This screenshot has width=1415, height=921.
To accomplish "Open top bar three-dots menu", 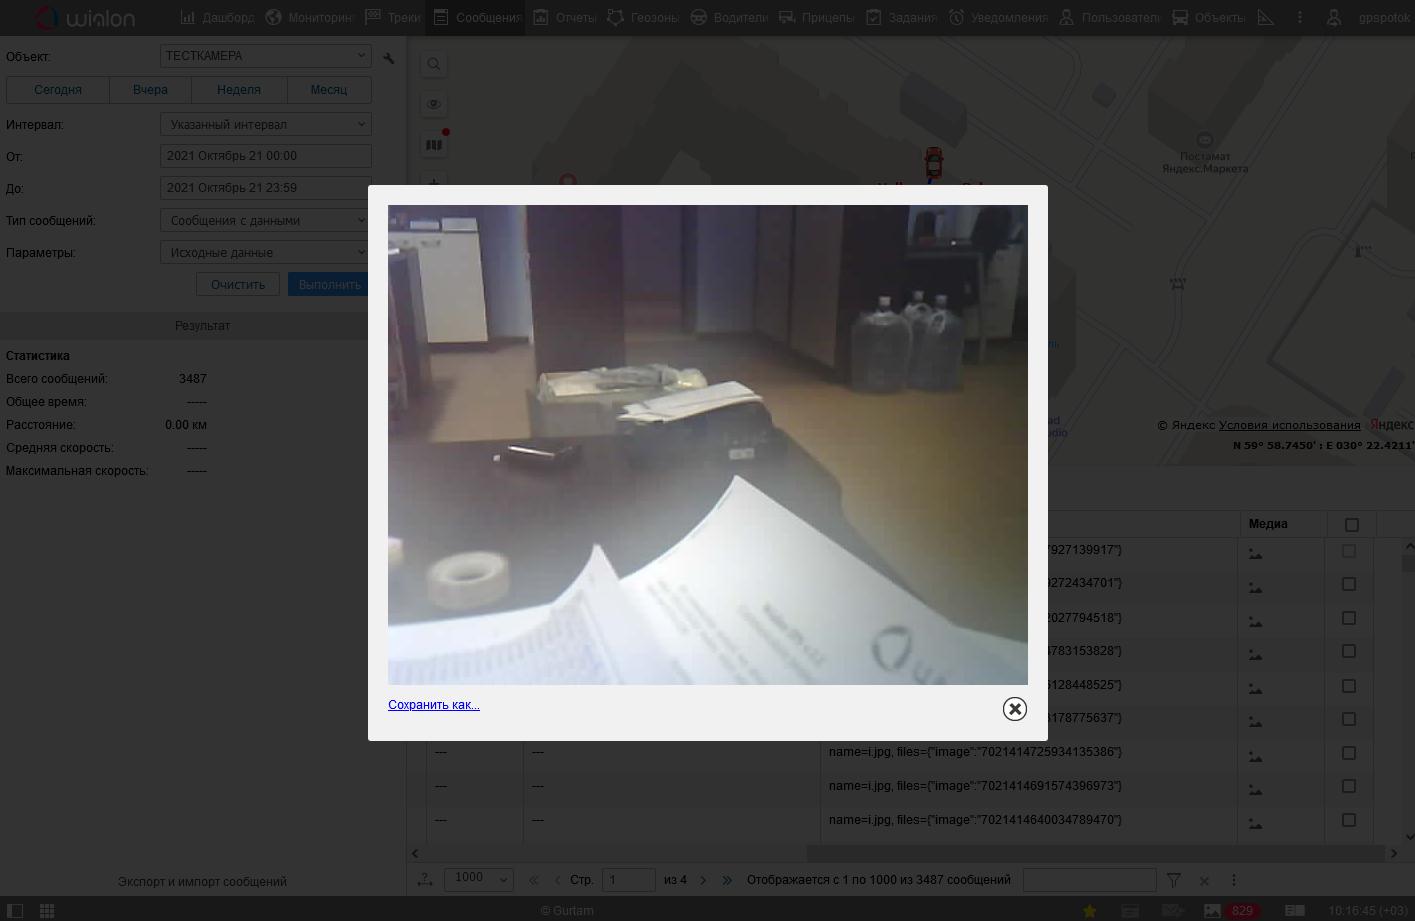I will (x=1299, y=17).
